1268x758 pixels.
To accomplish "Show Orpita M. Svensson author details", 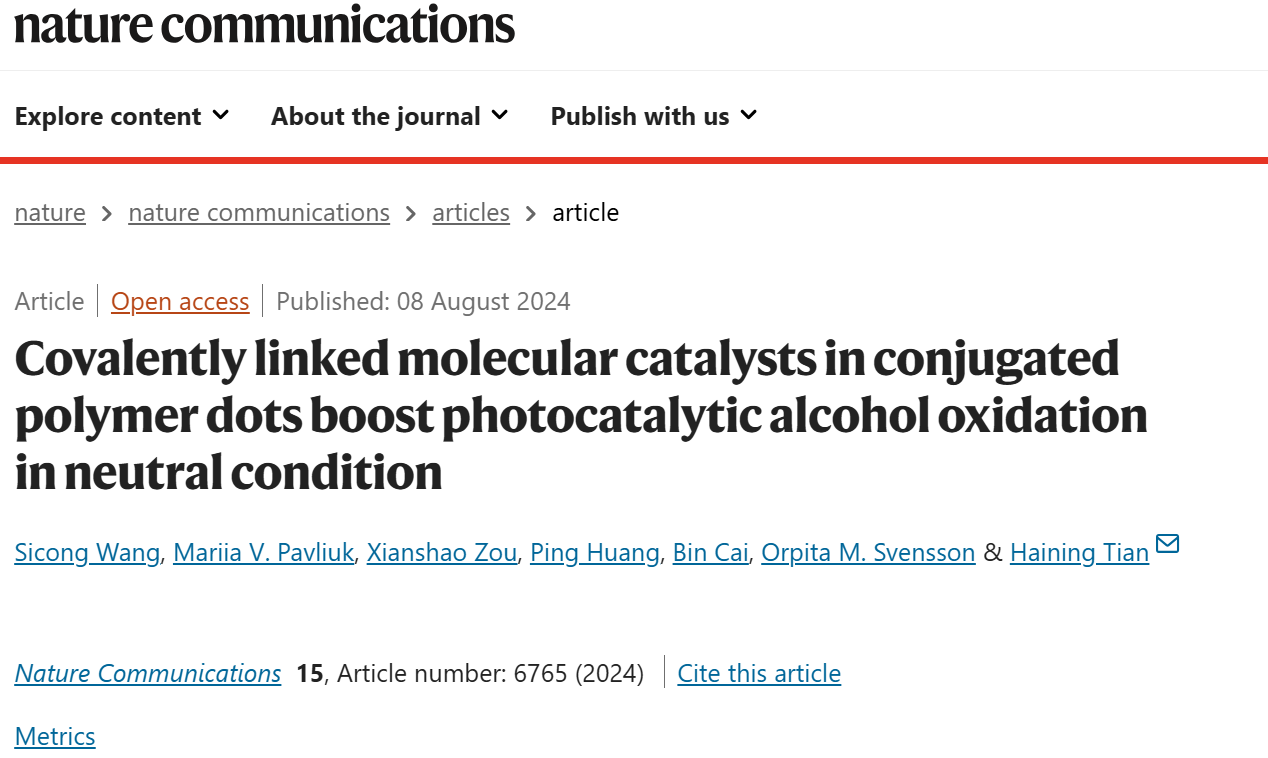I will pos(868,552).
